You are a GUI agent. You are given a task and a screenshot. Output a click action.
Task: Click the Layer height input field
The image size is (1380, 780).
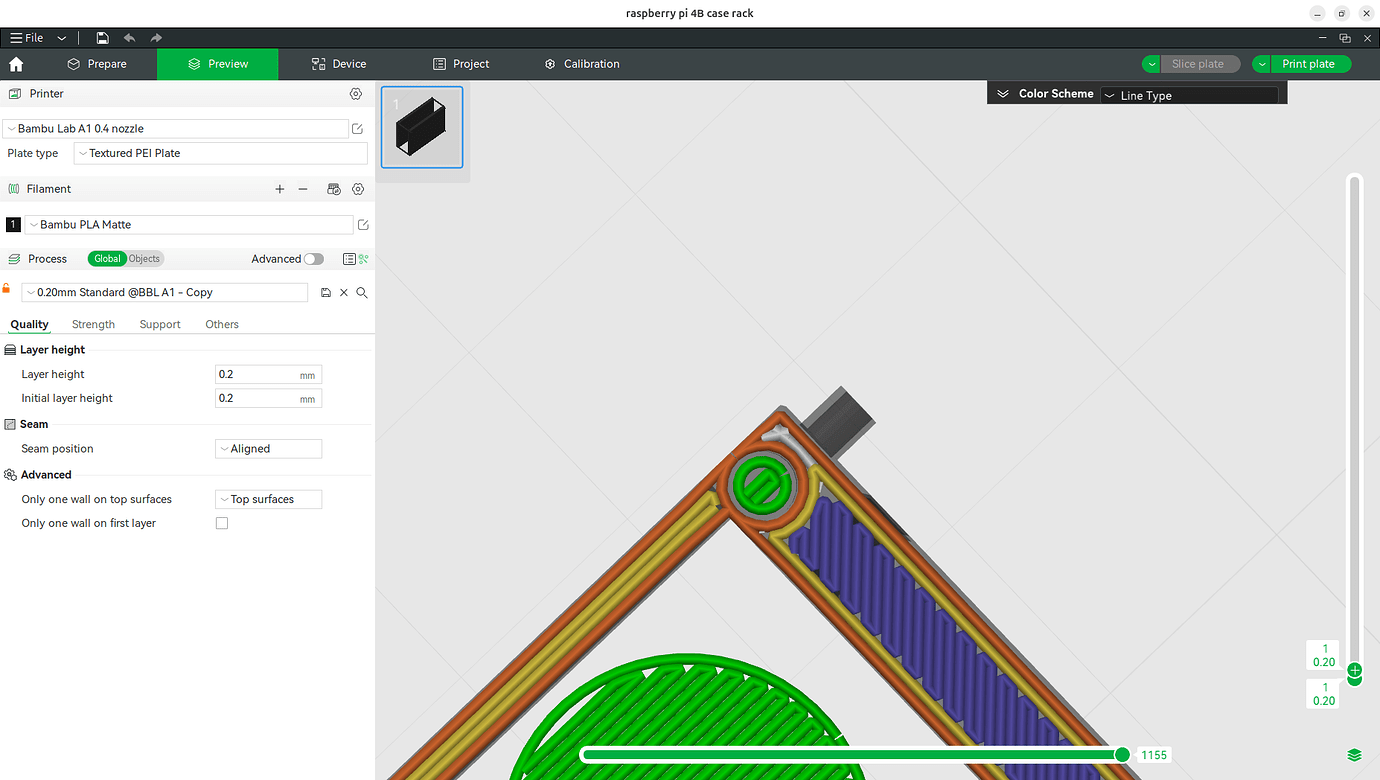point(269,375)
